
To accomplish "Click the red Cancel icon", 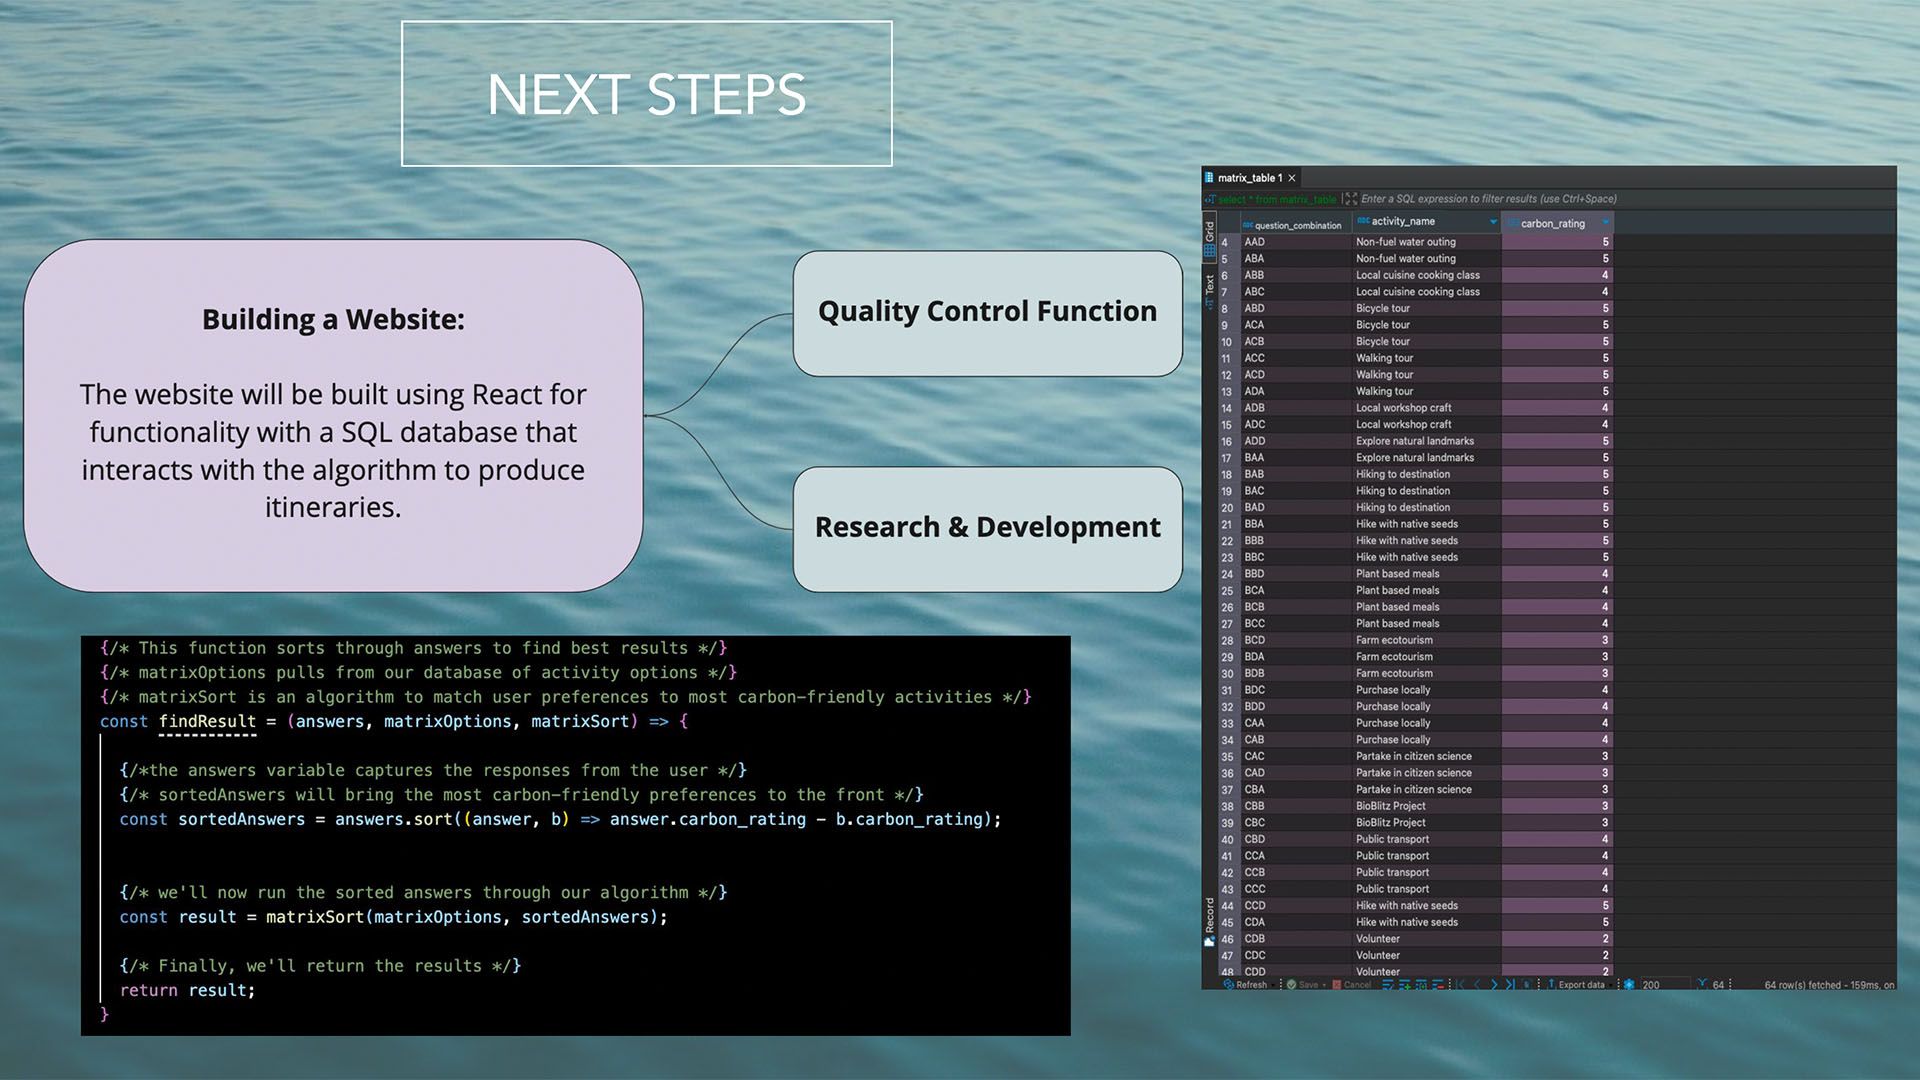I will [1337, 985].
